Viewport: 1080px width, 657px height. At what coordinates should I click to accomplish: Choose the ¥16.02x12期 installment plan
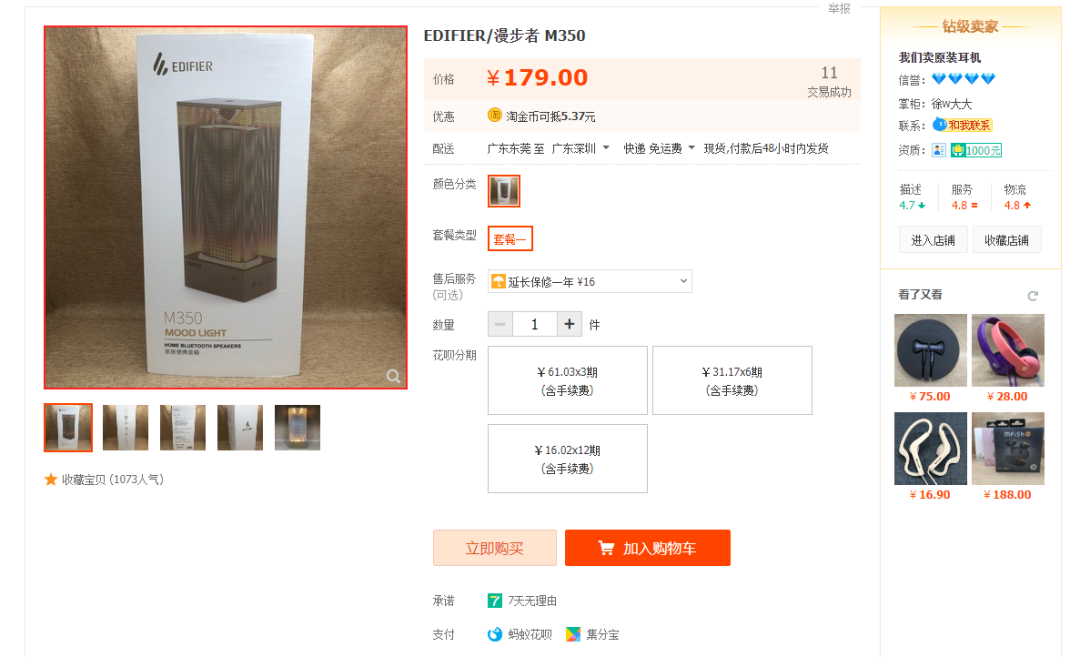[x=568, y=459]
